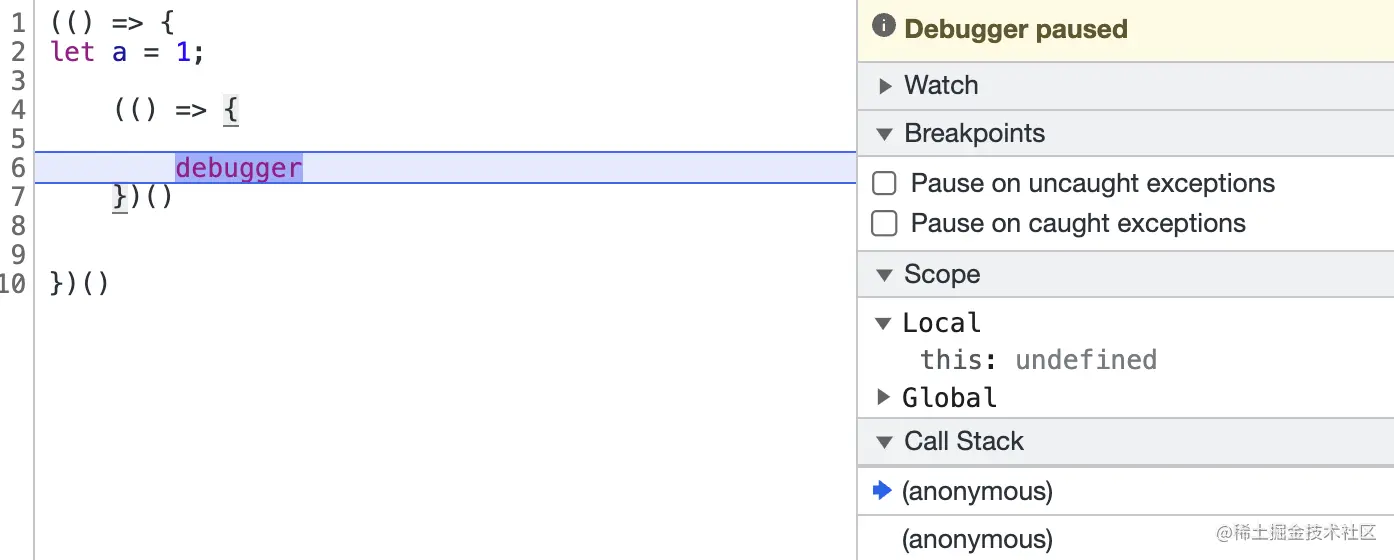Click the highlighted debugger statement
This screenshot has width=1394, height=560.
click(239, 168)
